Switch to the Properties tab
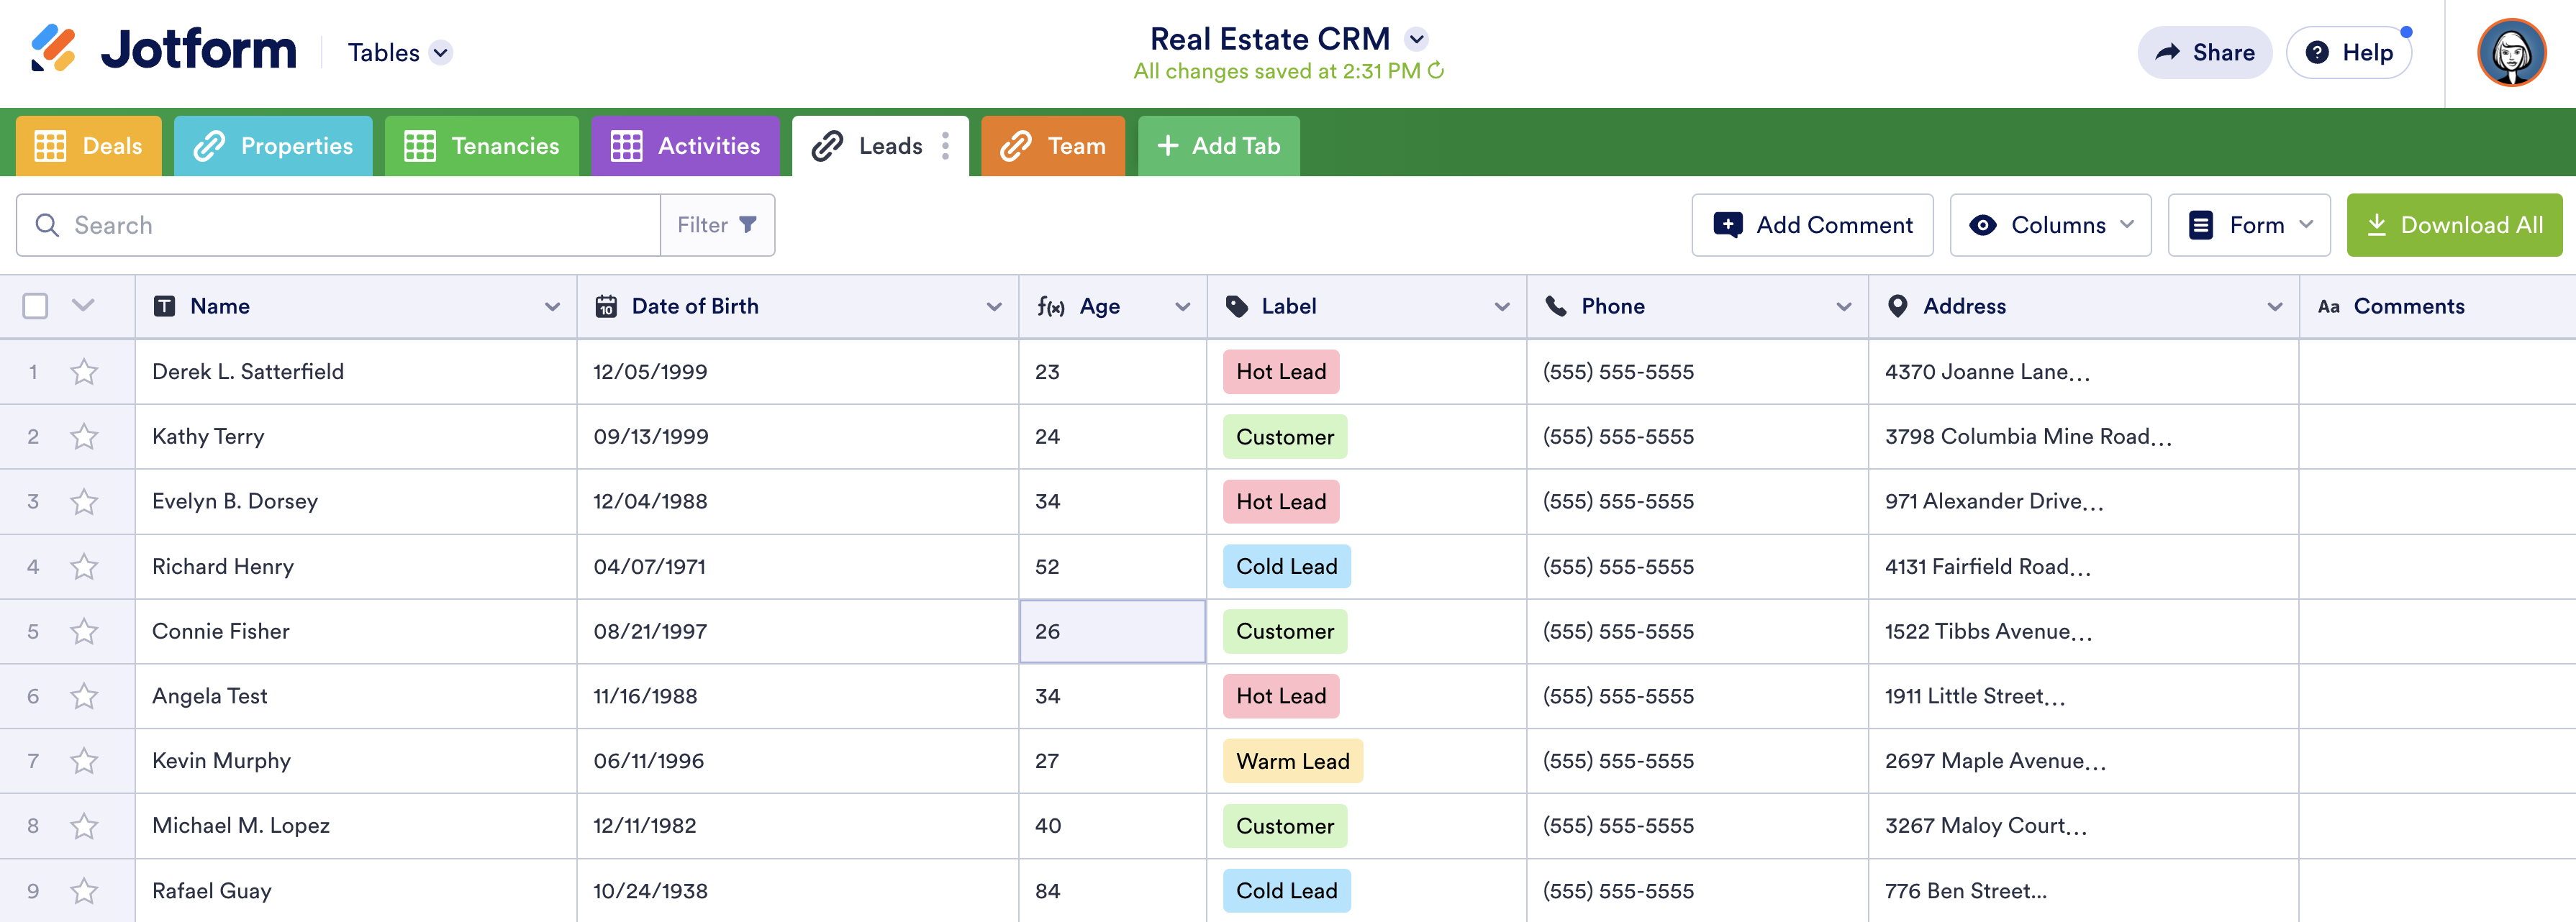2576x922 pixels. pyautogui.click(x=273, y=146)
